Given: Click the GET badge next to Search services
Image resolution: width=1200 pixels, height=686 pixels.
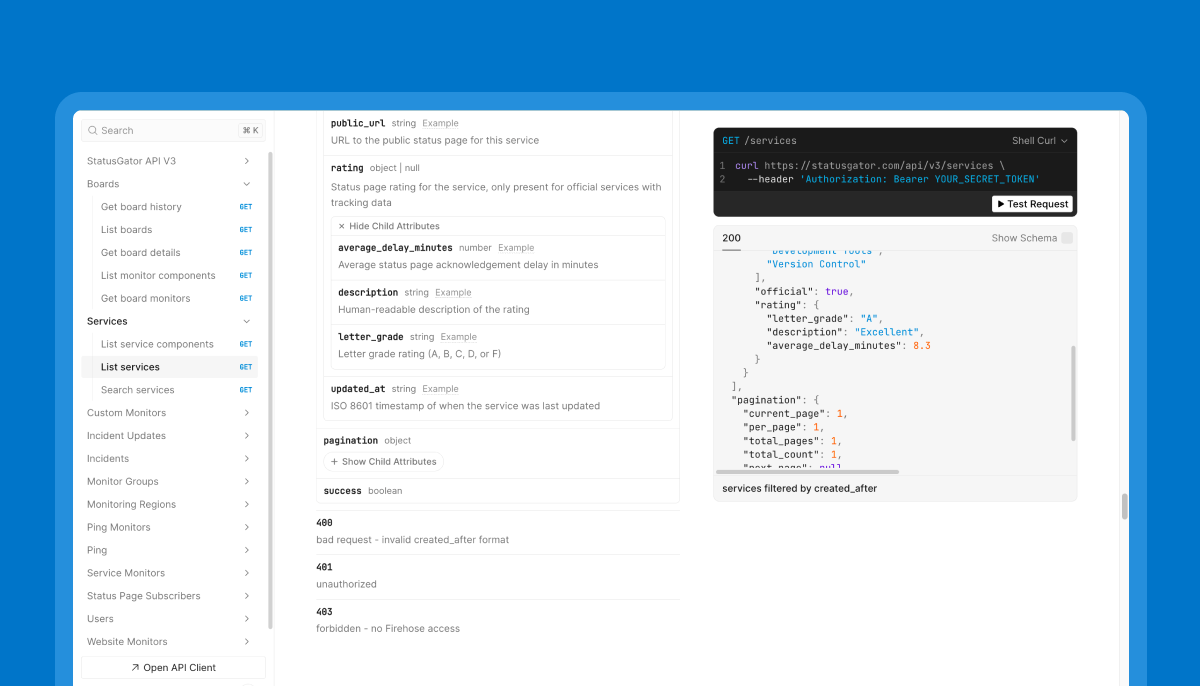Looking at the screenshot, I should click(x=245, y=390).
